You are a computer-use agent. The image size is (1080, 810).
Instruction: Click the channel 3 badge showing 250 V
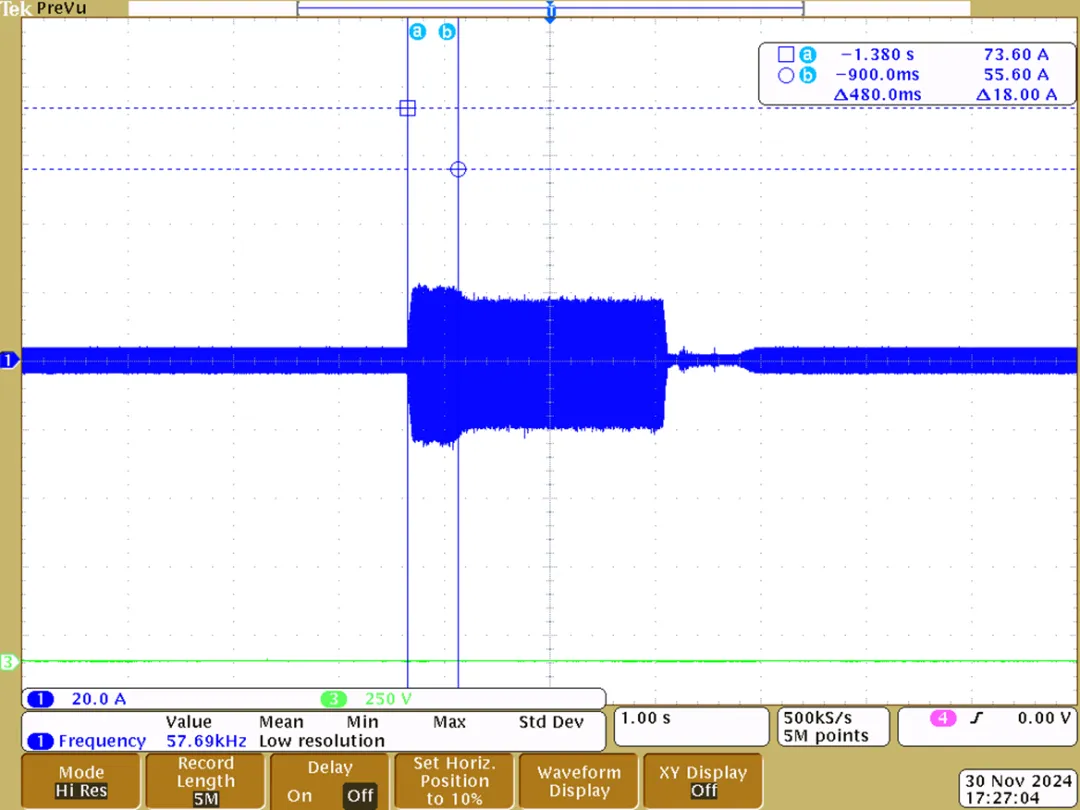pyautogui.click(x=334, y=699)
